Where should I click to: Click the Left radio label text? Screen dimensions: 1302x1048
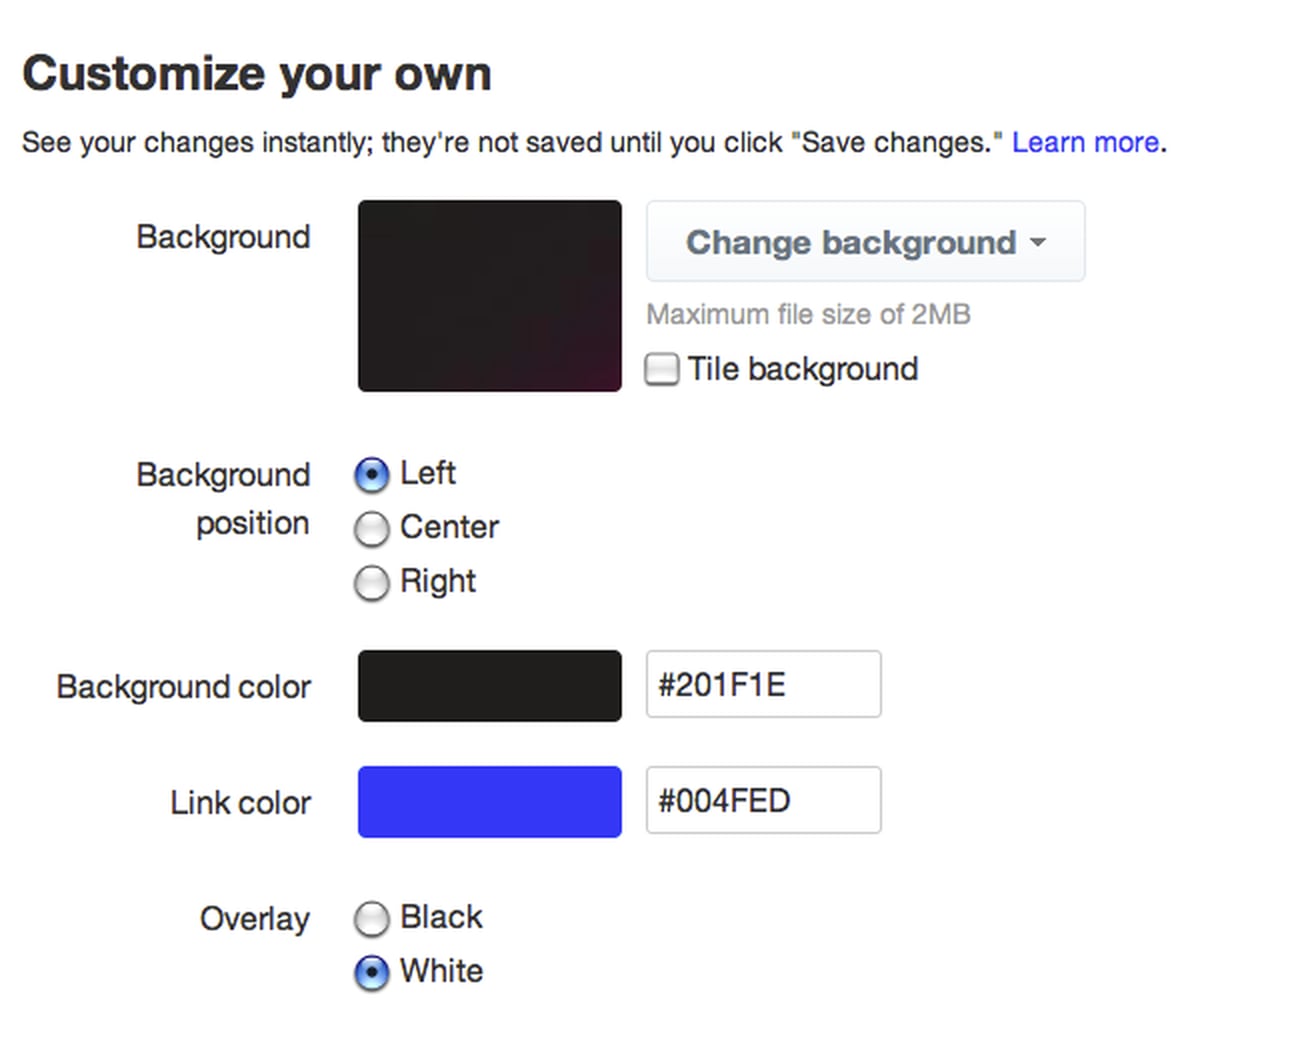click(x=426, y=473)
